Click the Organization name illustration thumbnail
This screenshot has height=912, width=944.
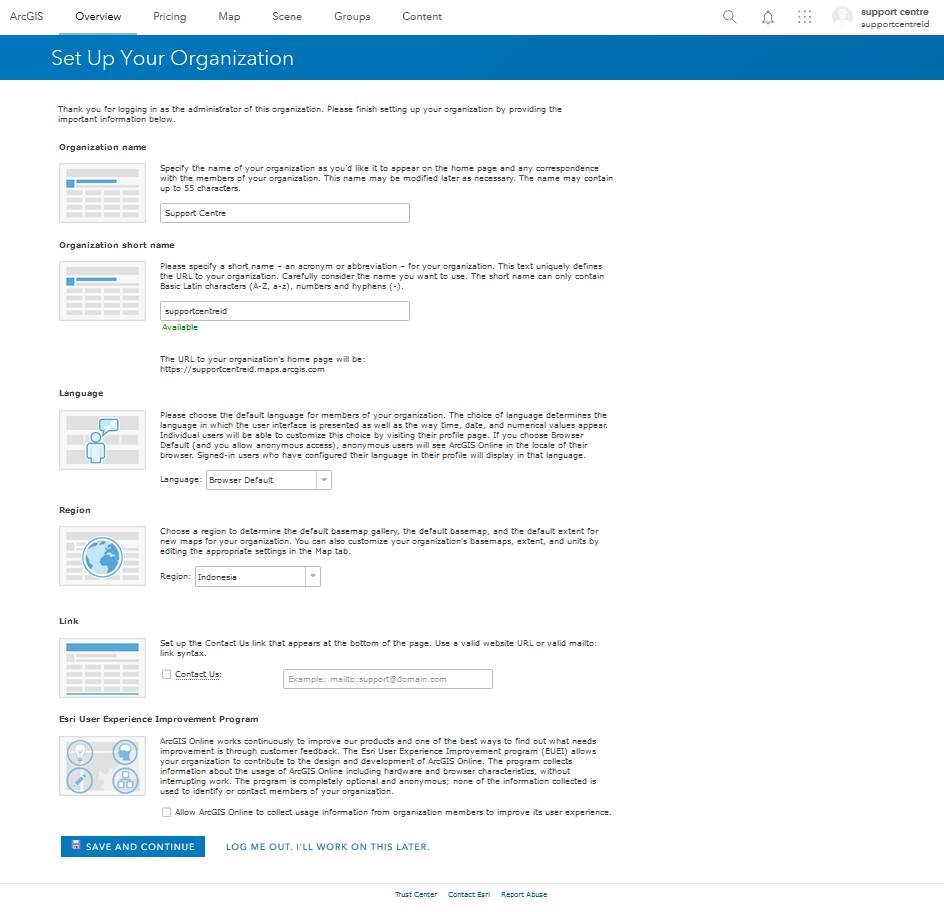click(x=102, y=193)
